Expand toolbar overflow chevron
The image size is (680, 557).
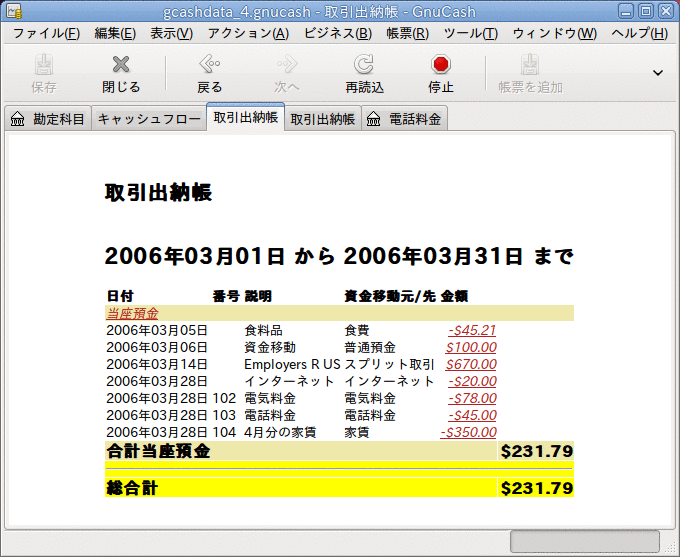658,72
